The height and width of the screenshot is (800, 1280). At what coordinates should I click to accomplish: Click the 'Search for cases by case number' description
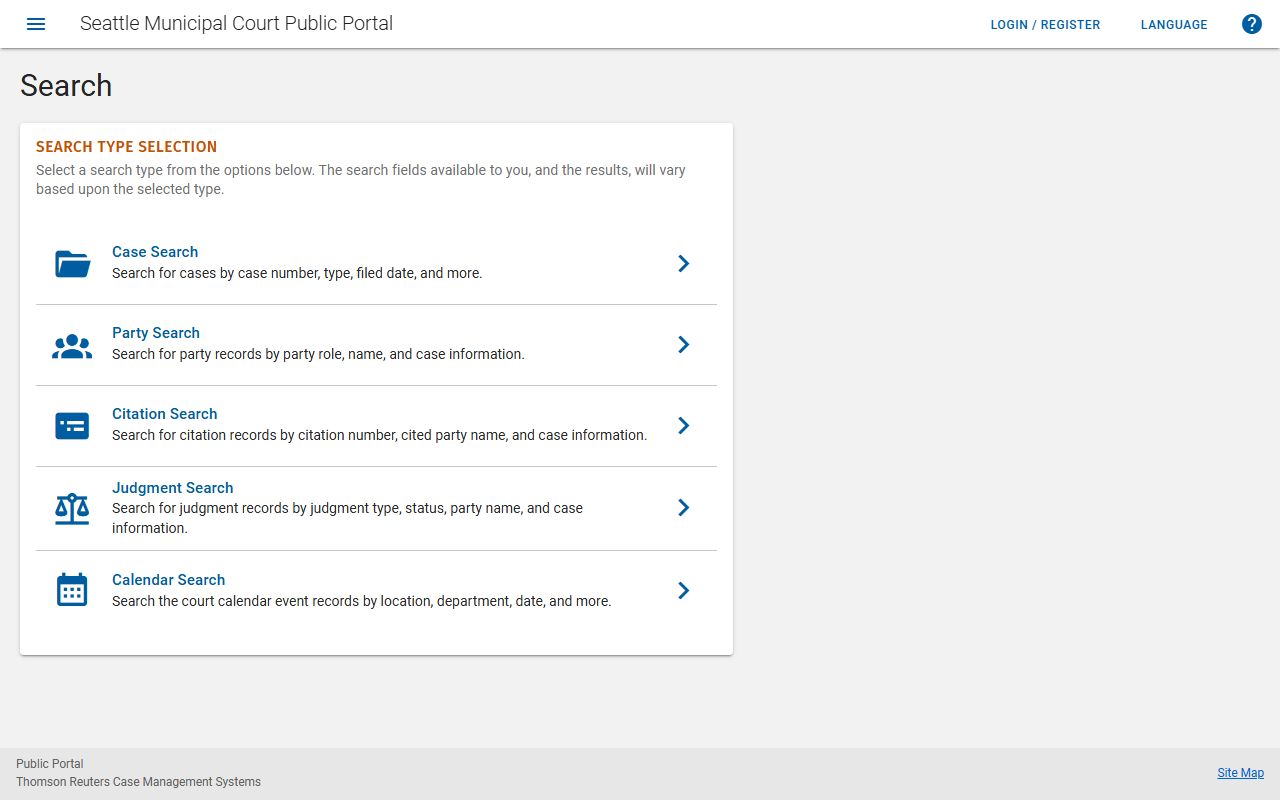[297, 273]
